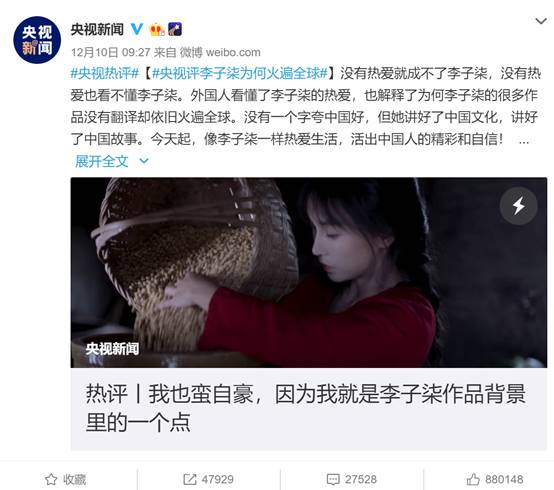Click the 收藏 label to bookmark
Viewport: 554px width, 490px height.
pos(75,479)
